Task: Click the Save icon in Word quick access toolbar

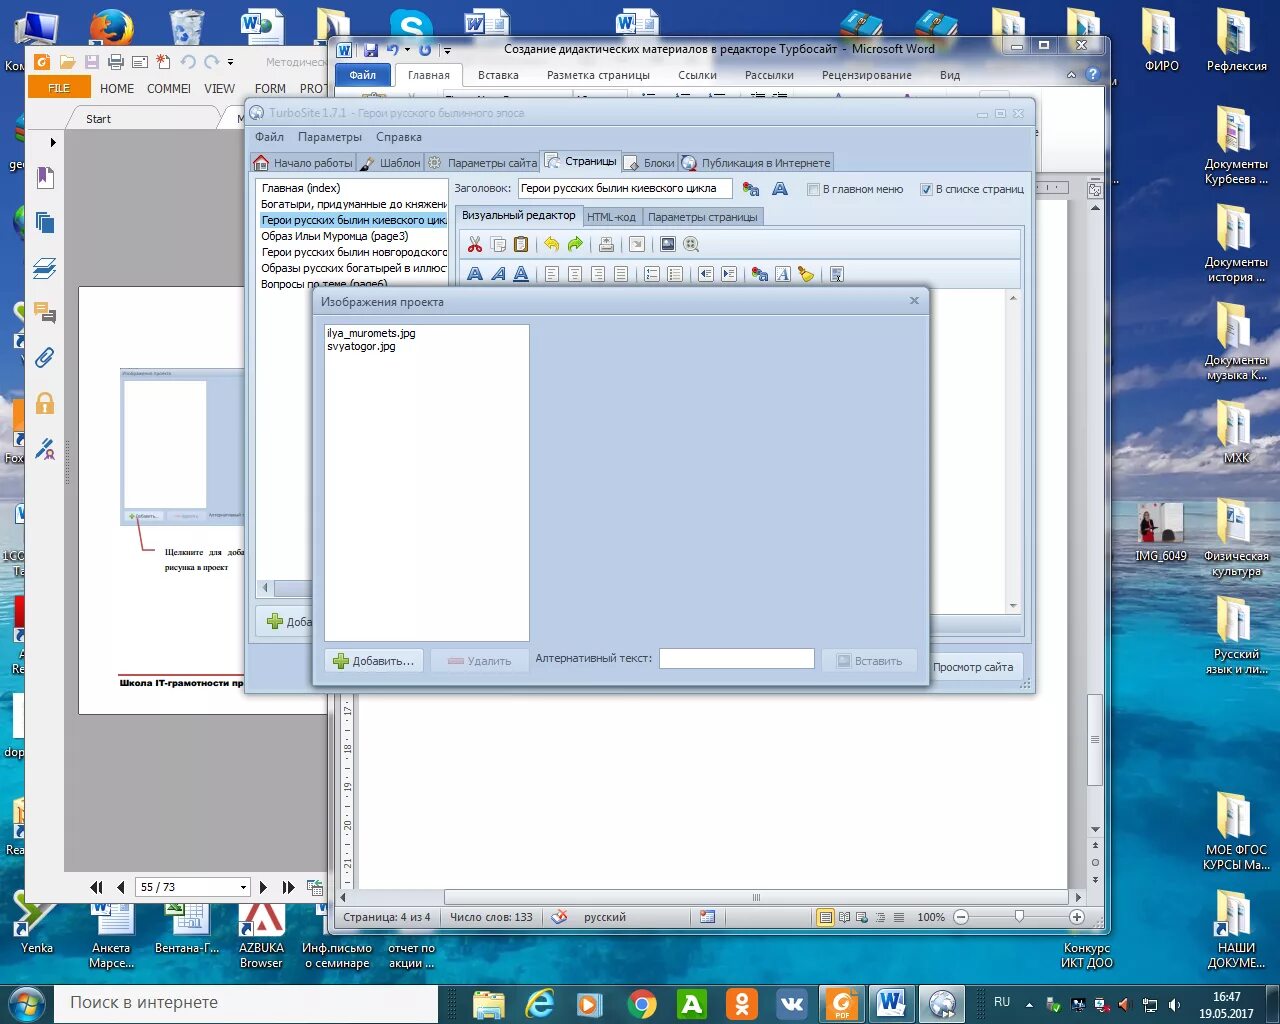Action: tap(370, 49)
